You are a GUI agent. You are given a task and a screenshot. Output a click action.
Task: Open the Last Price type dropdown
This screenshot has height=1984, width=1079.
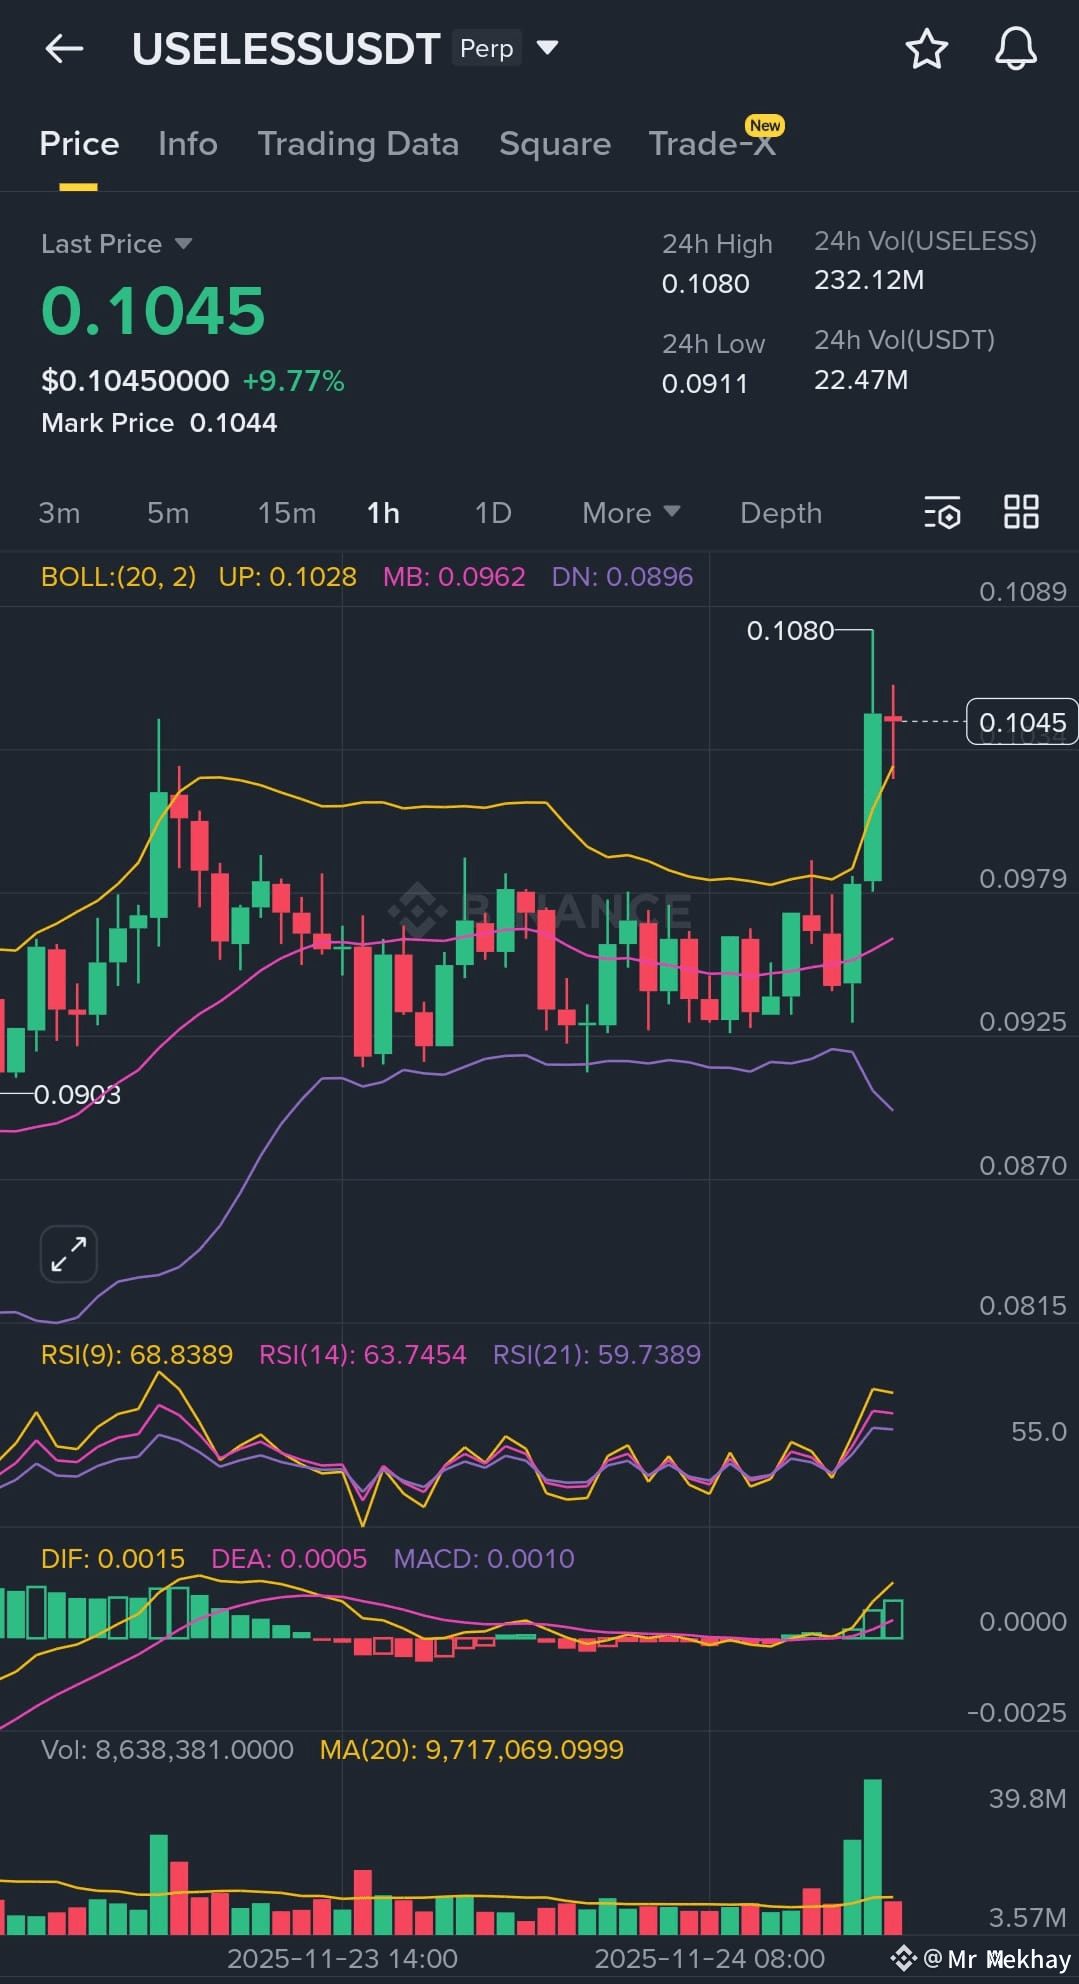click(183, 243)
